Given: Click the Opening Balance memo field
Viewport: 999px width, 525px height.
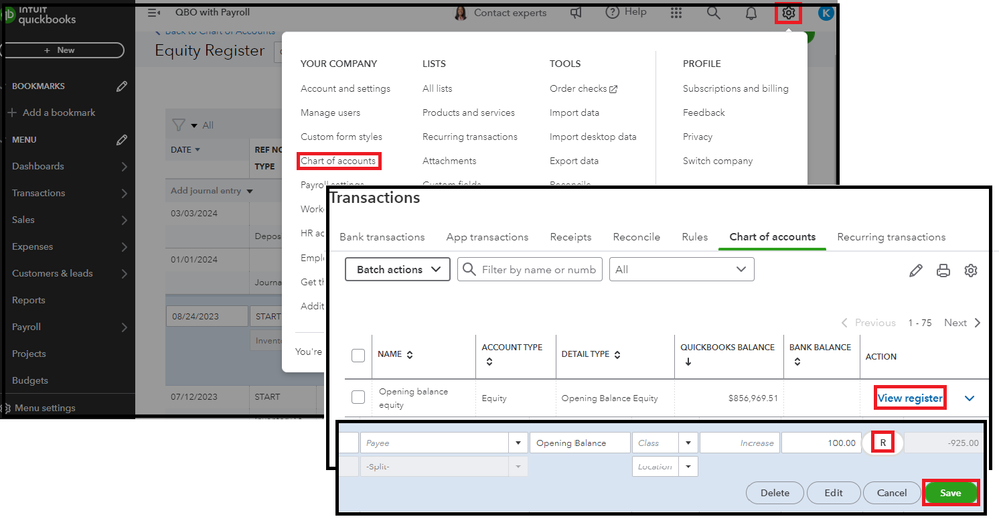Looking at the screenshot, I should [x=579, y=443].
